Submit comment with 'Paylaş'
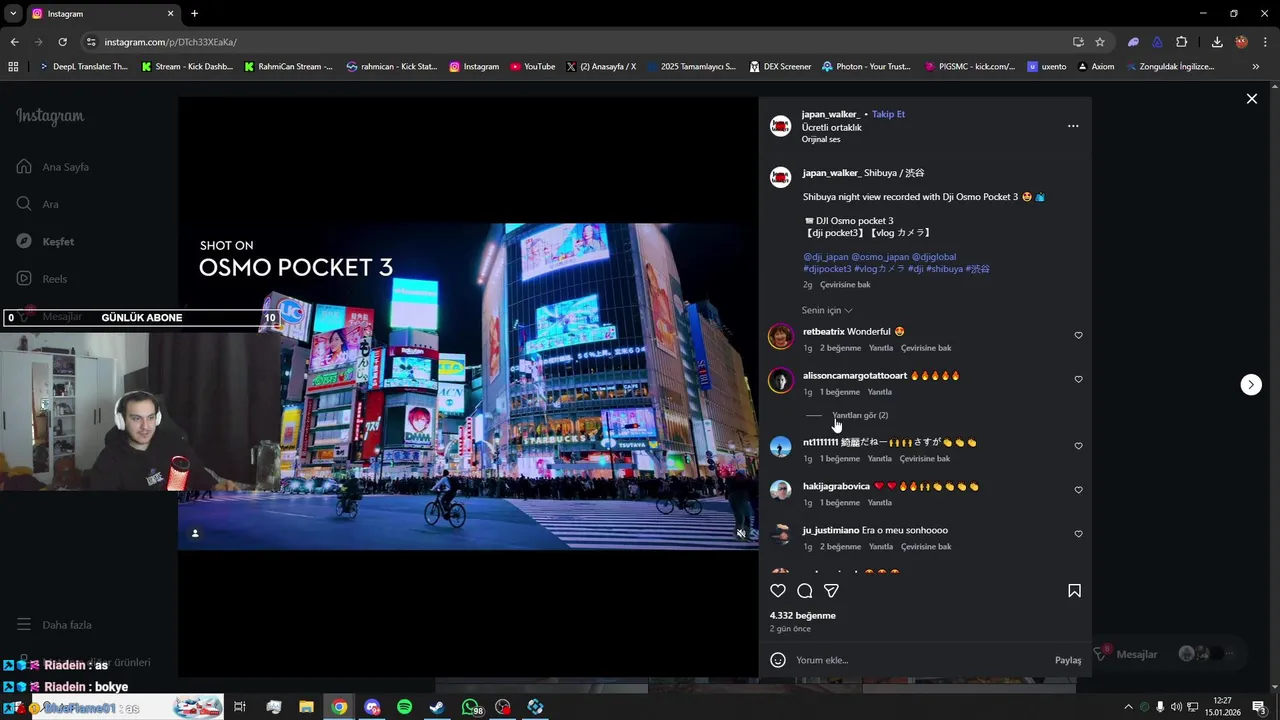The image size is (1280, 720). tap(1068, 660)
